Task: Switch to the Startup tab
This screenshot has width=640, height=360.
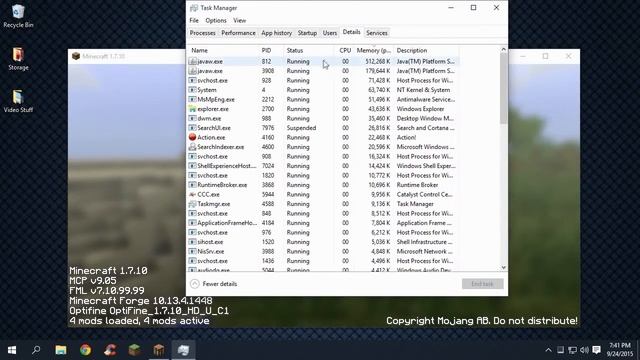Action: coord(307,33)
